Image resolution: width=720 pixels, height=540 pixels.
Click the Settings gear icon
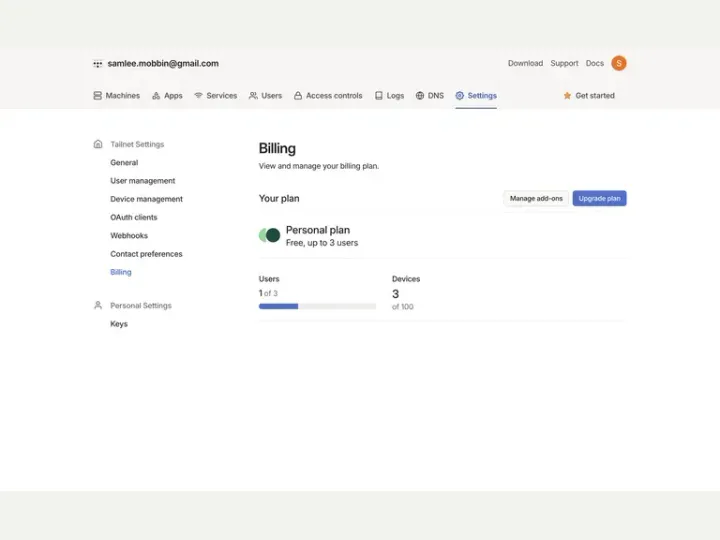point(460,96)
